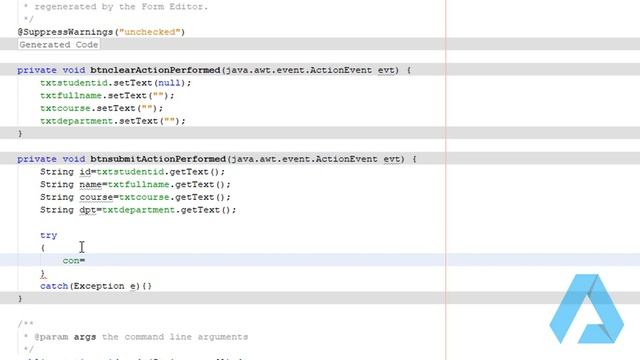
Task: Click the try keyword
Action: 49,235
